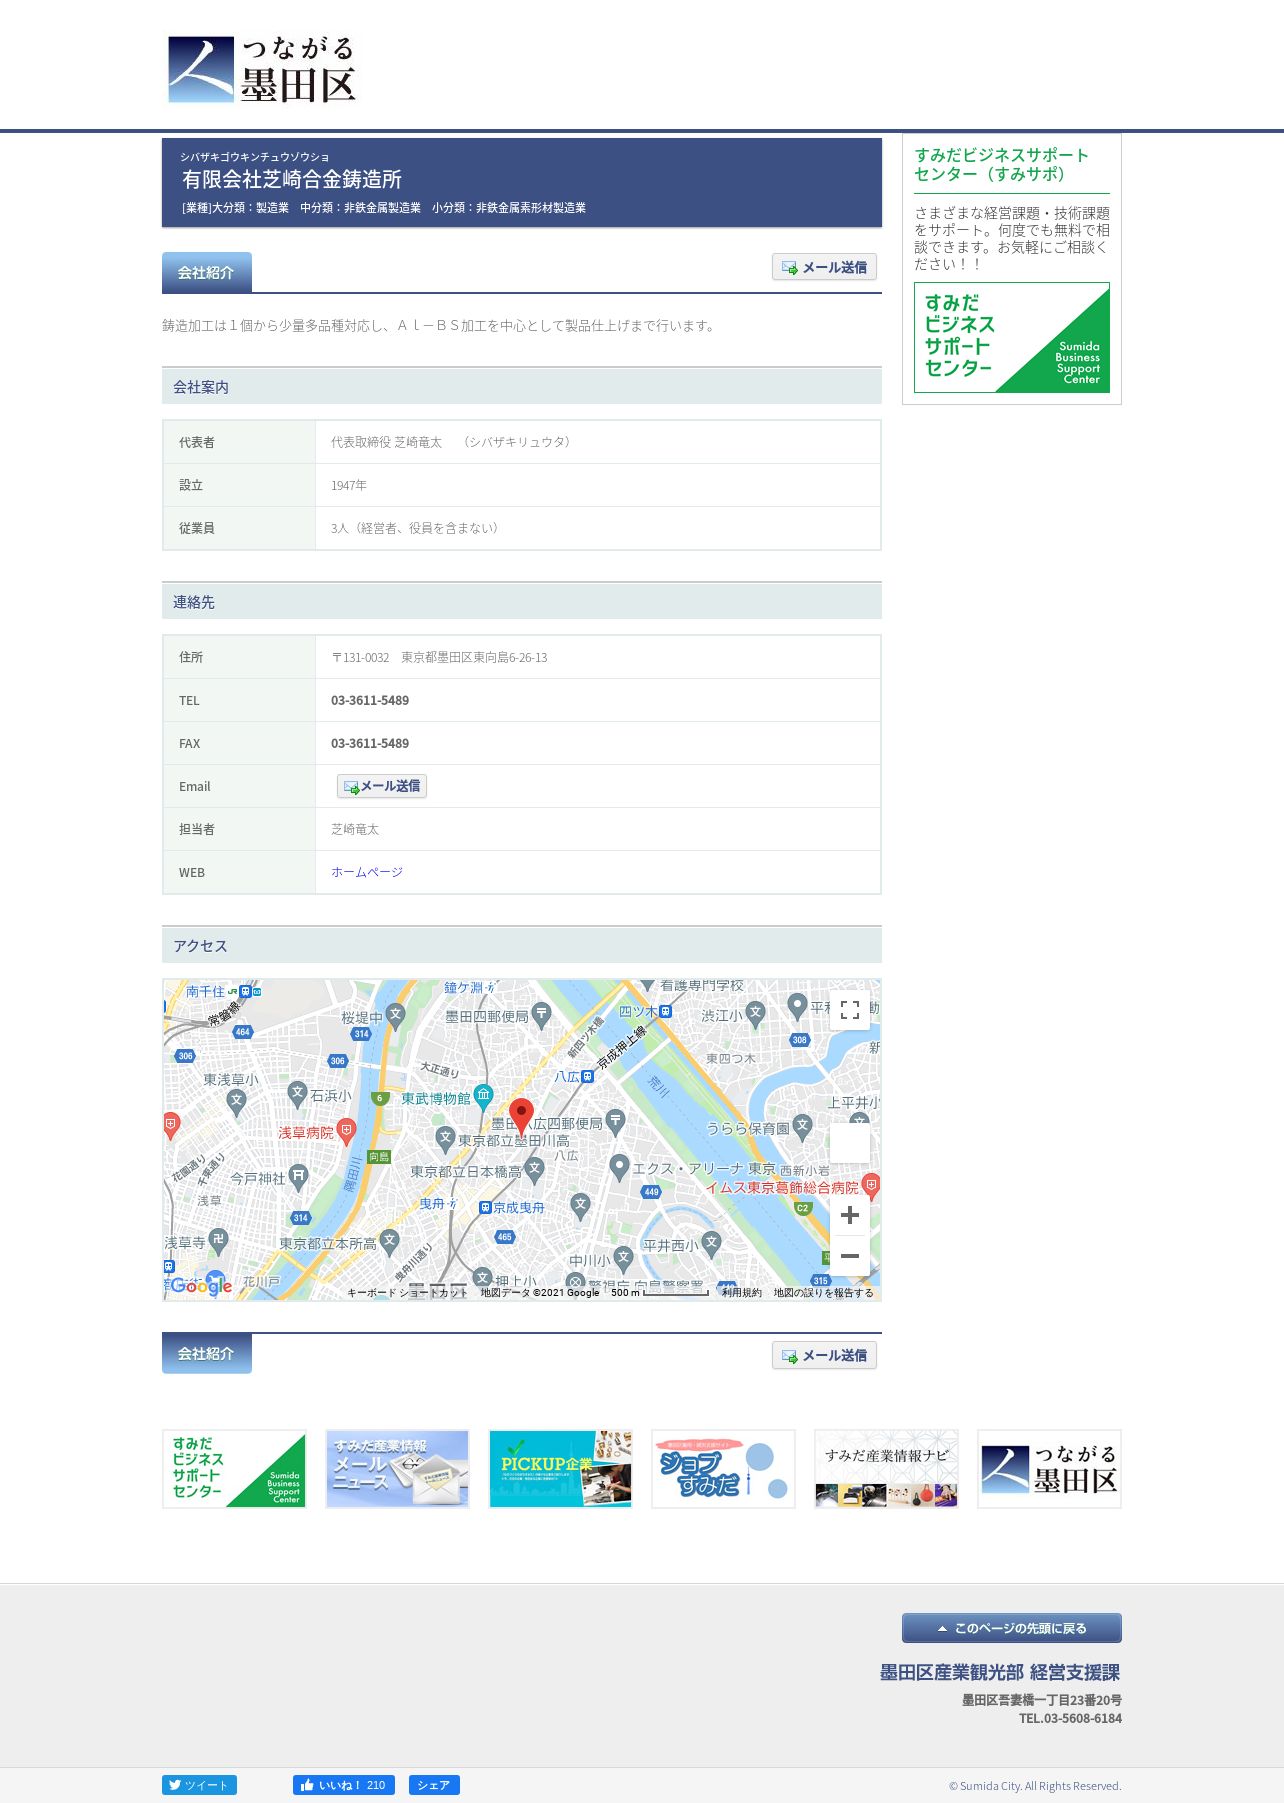Click the Twitter ツイート button
The width and height of the screenshot is (1284, 1803).
click(199, 1785)
